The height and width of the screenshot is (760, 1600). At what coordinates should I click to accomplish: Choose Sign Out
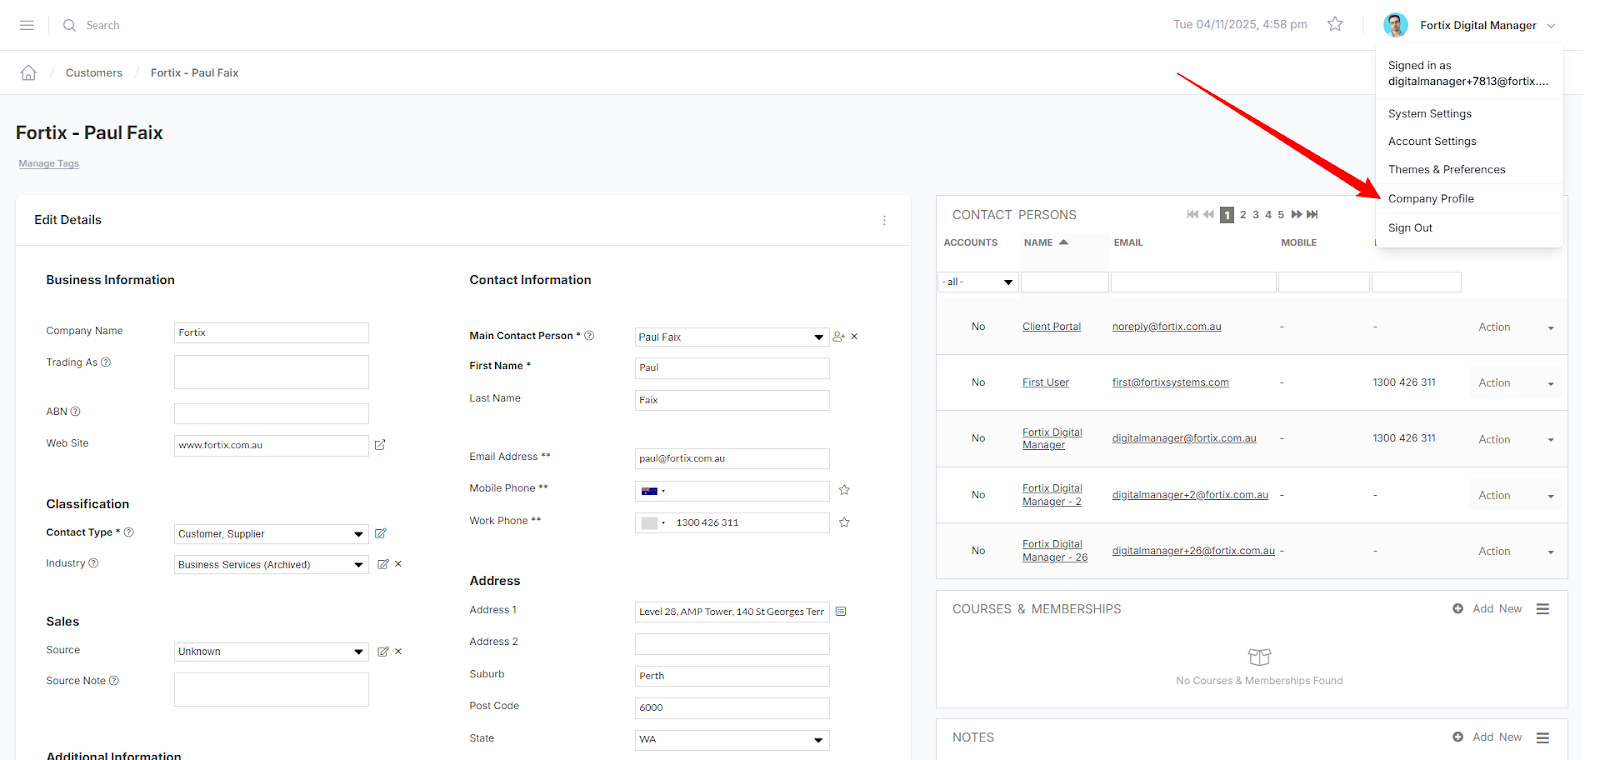click(1410, 228)
